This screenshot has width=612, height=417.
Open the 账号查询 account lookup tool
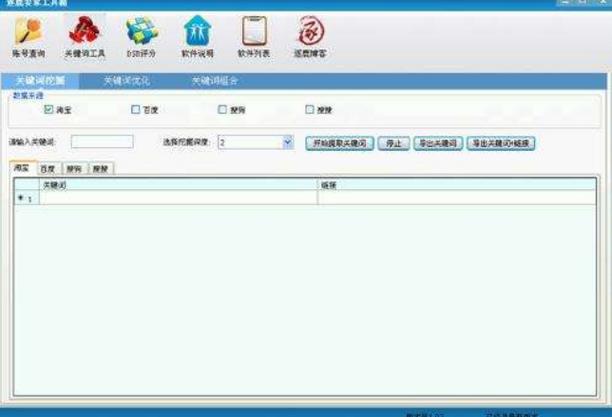(x=28, y=37)
